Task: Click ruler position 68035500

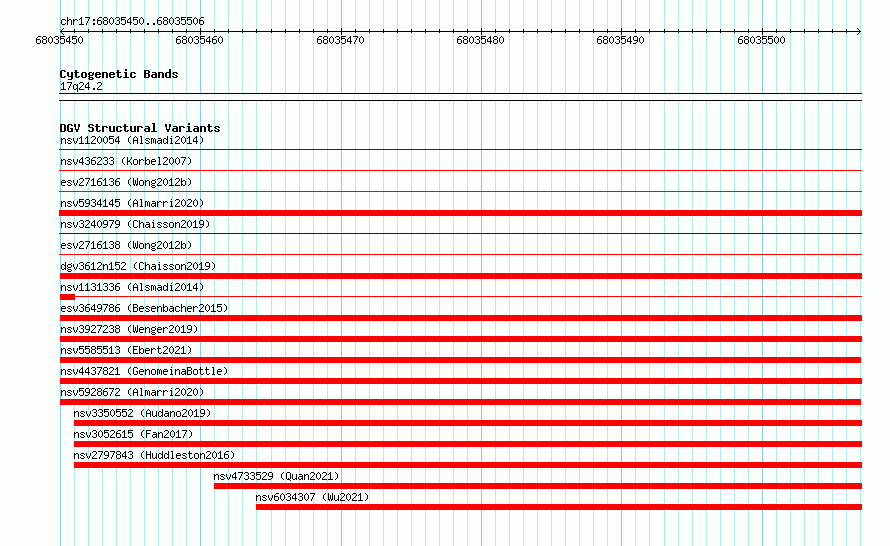Action: coord(761,40)
